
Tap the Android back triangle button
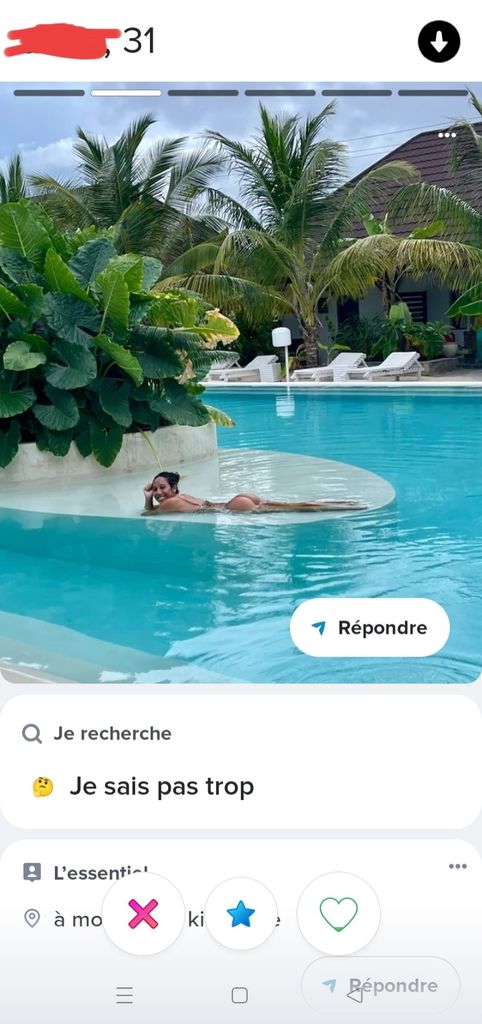[355, 995]
